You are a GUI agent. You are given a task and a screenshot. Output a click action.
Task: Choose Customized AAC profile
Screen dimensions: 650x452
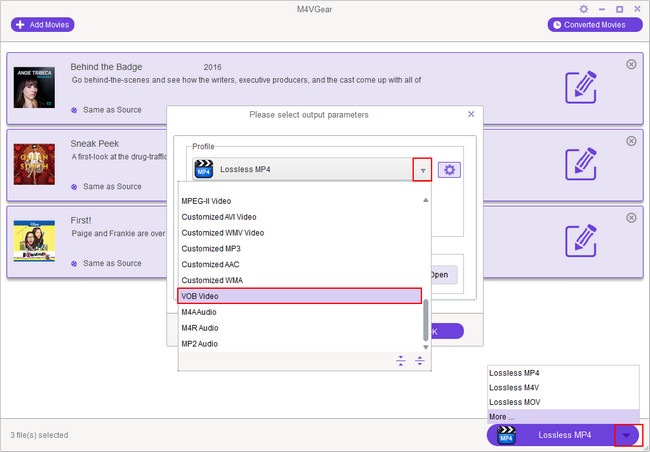tap(300, 264)
